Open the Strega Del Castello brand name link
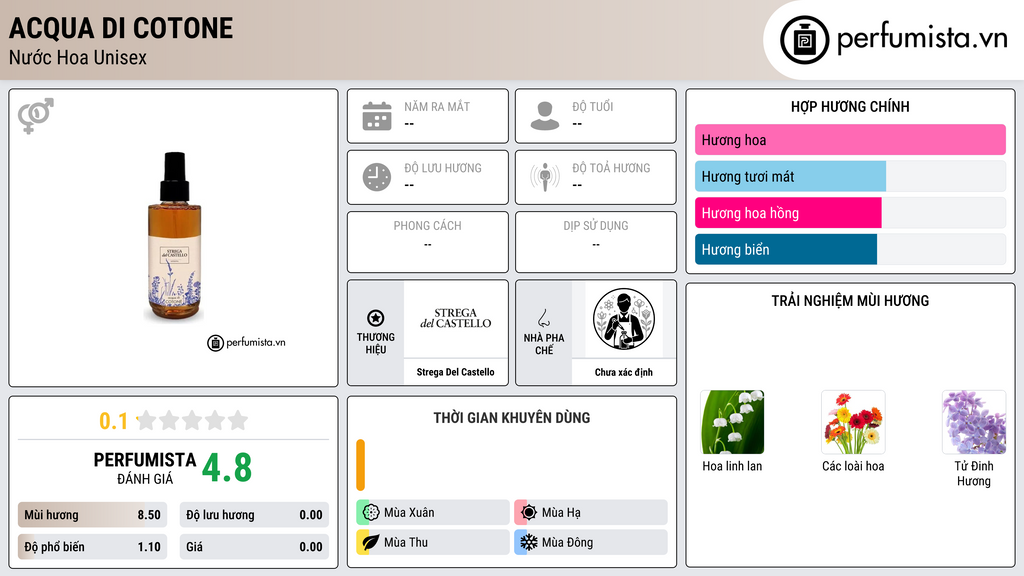Viewport: 1024px width, 576px height. (x=455, y=372)
